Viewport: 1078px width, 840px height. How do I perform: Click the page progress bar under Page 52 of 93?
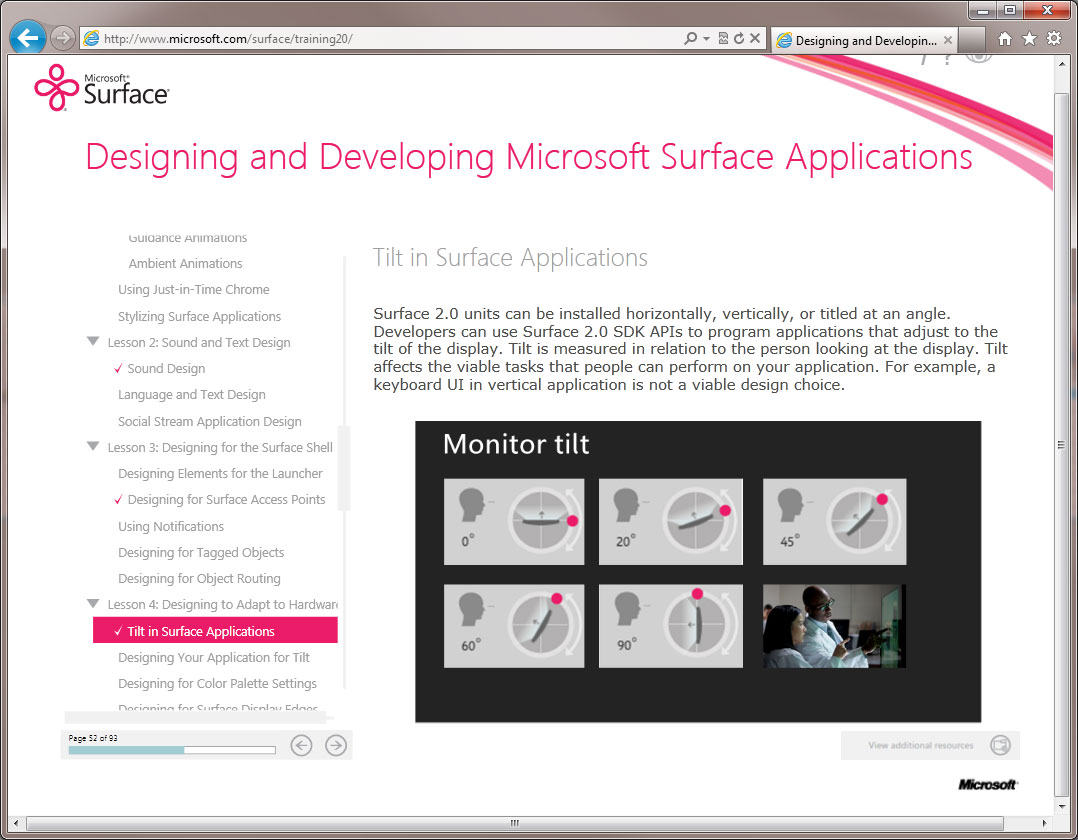172,750
